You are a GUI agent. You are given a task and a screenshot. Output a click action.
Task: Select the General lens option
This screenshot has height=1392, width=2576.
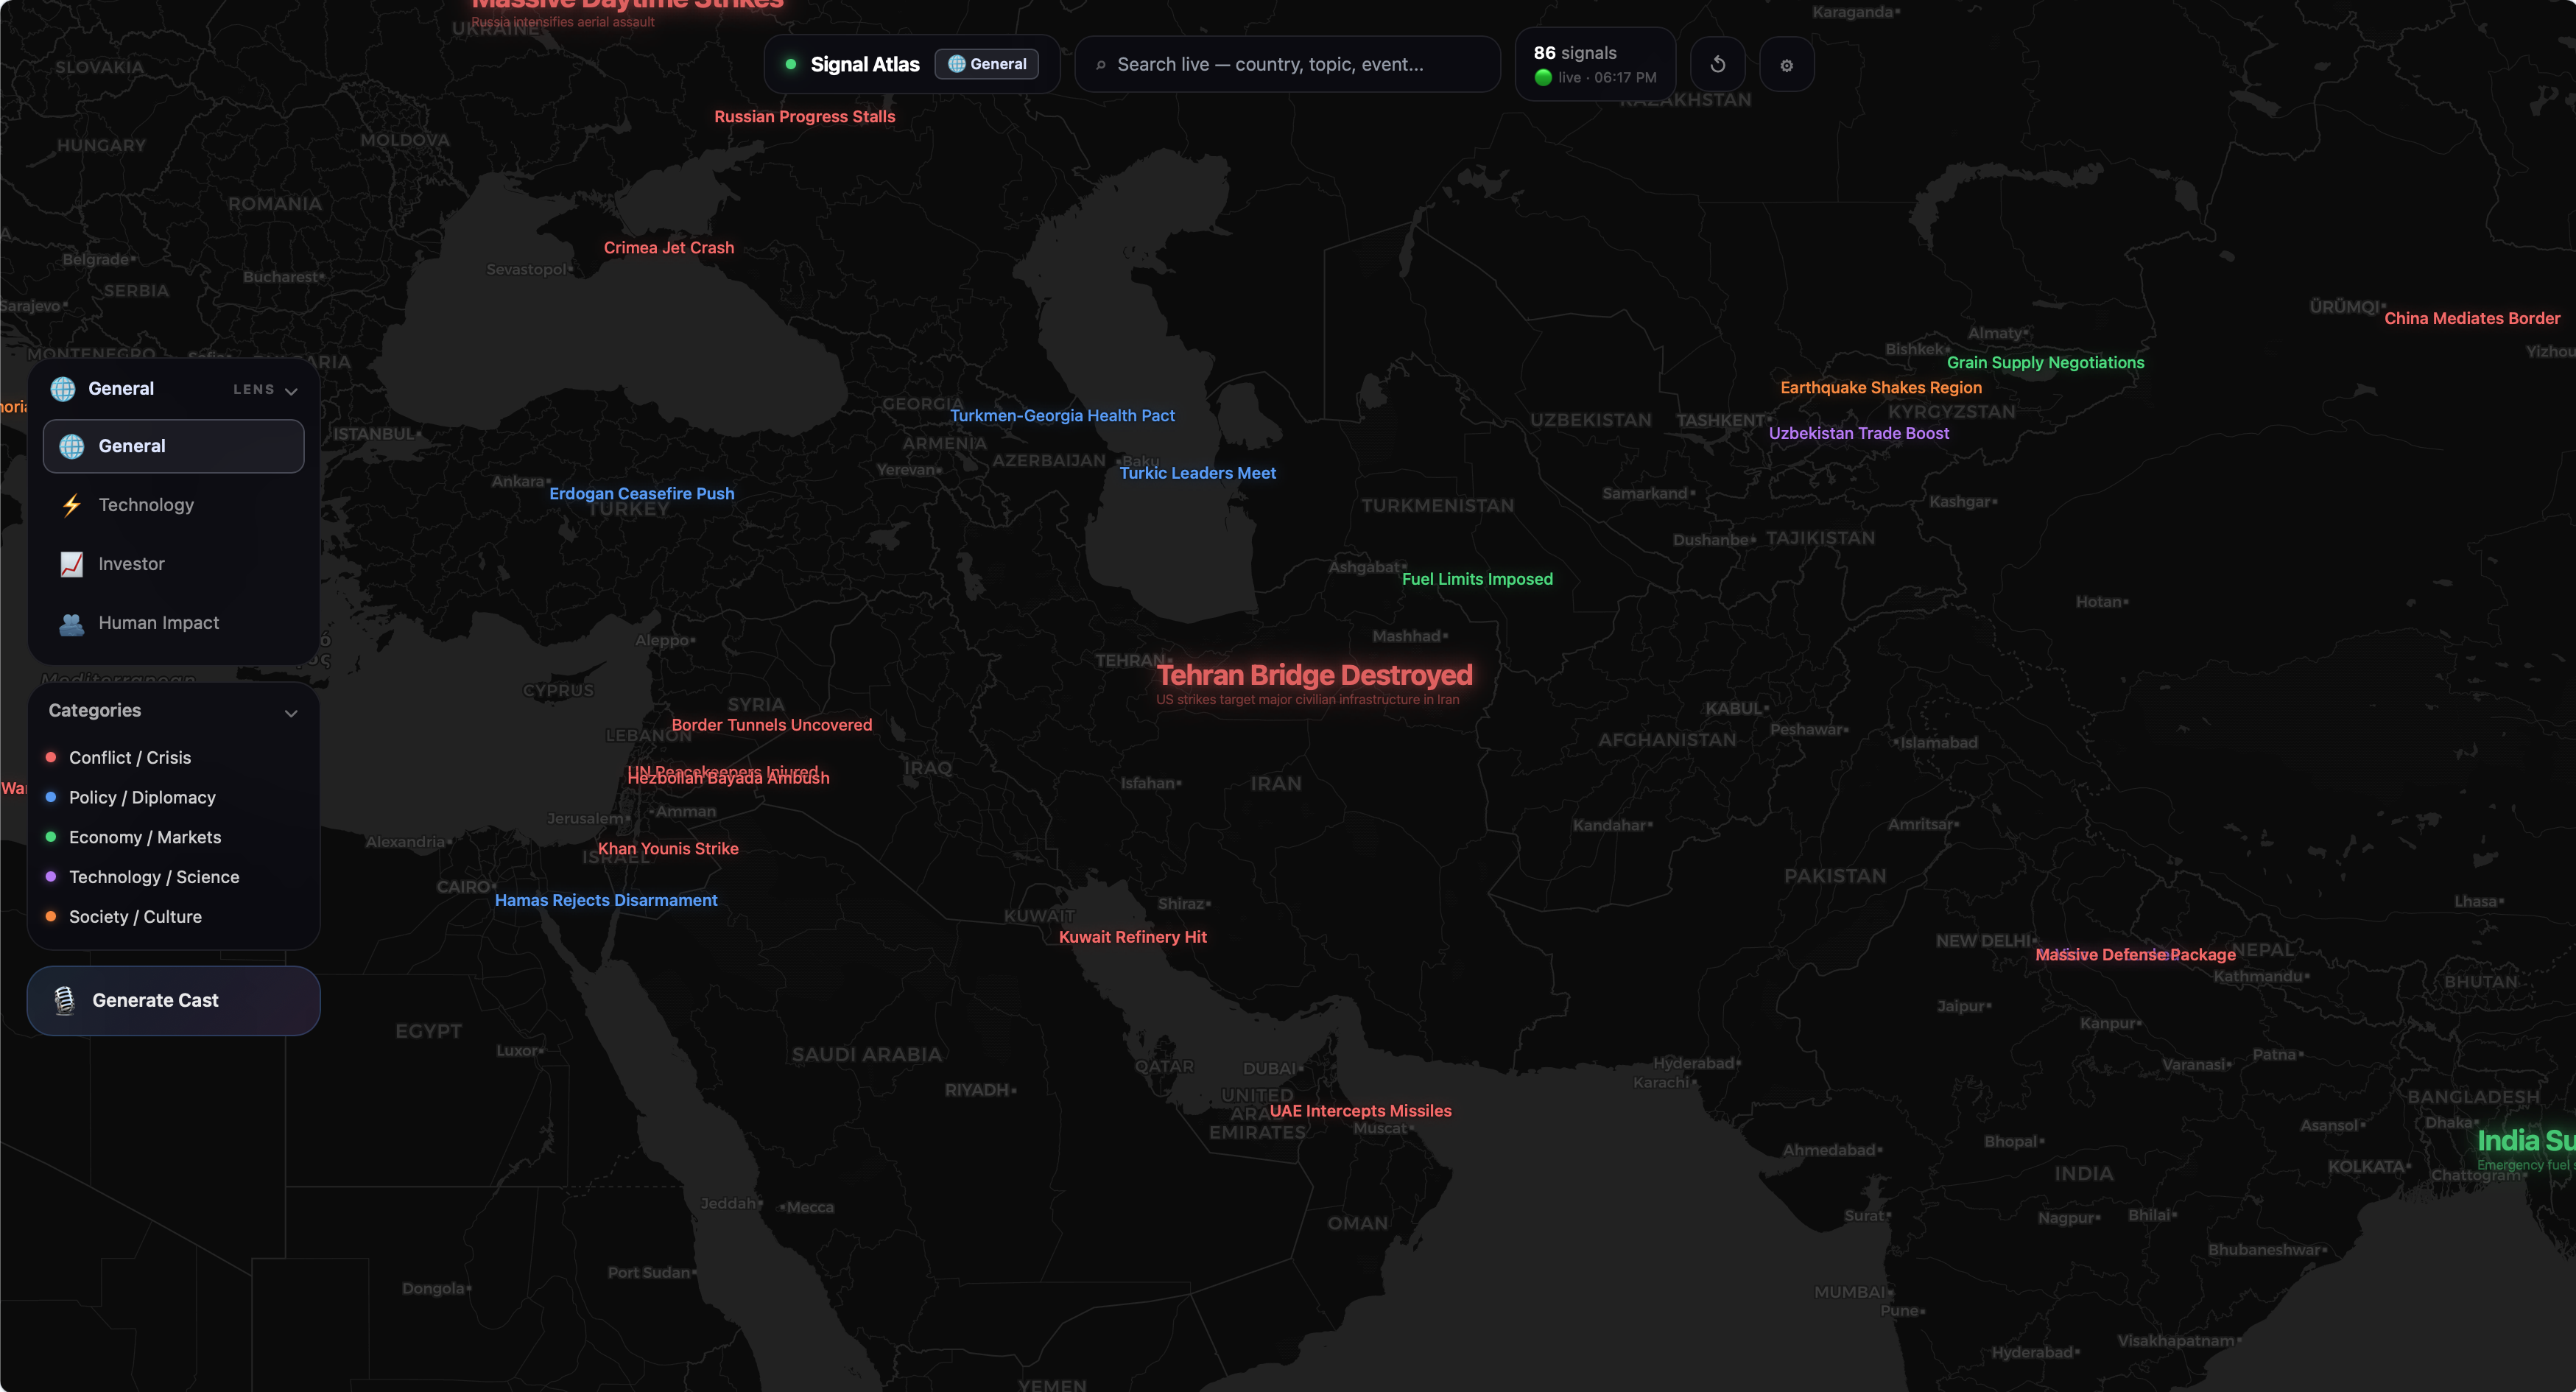point(173,446)
